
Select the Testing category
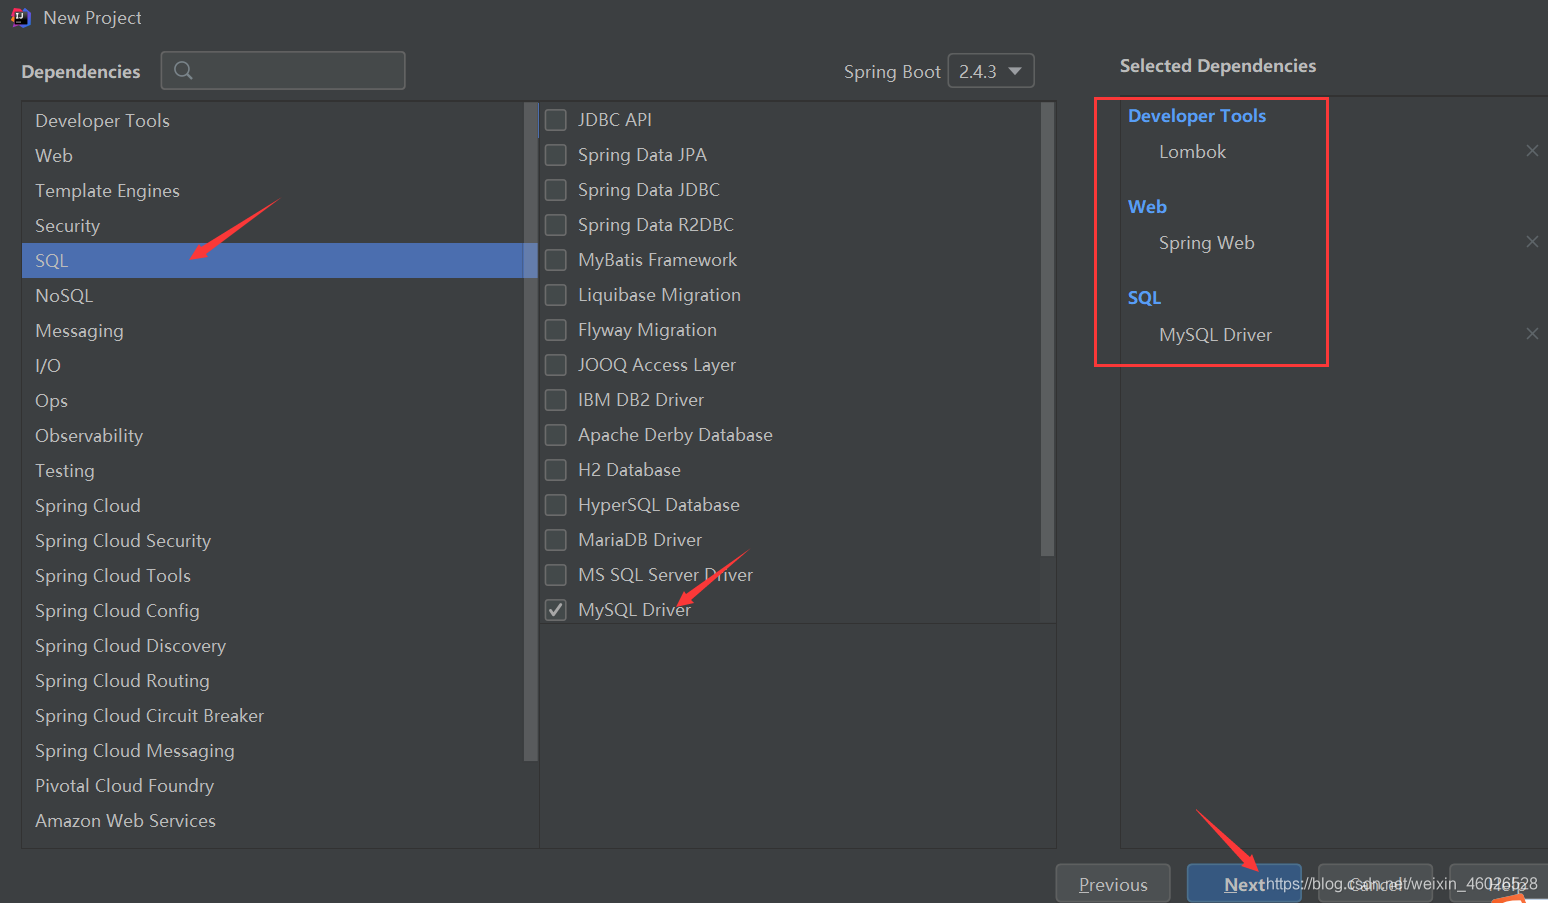[273, 470]
